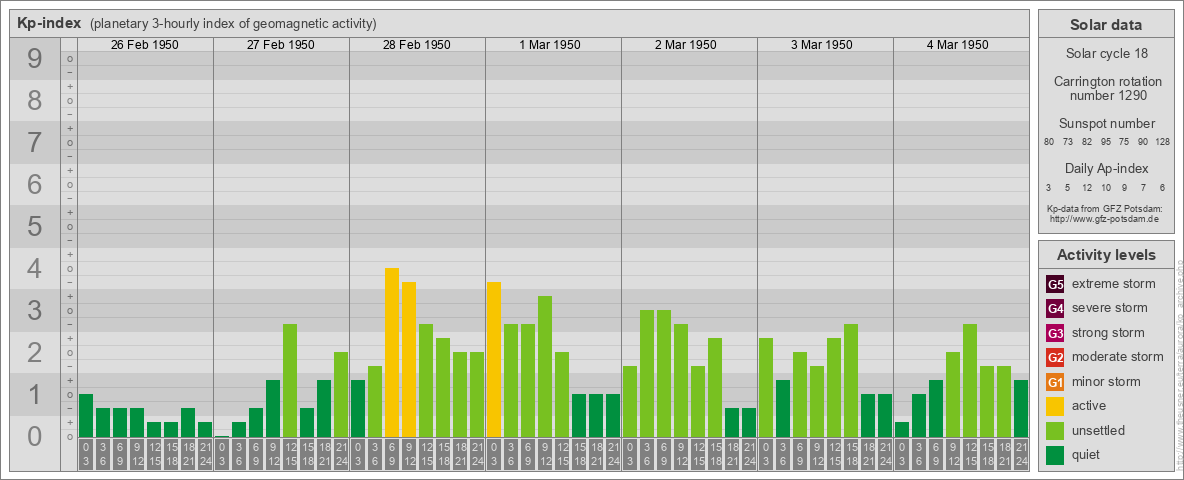
Task: Click the dark green quiet legend square
Action: [x=1055, y=455]
